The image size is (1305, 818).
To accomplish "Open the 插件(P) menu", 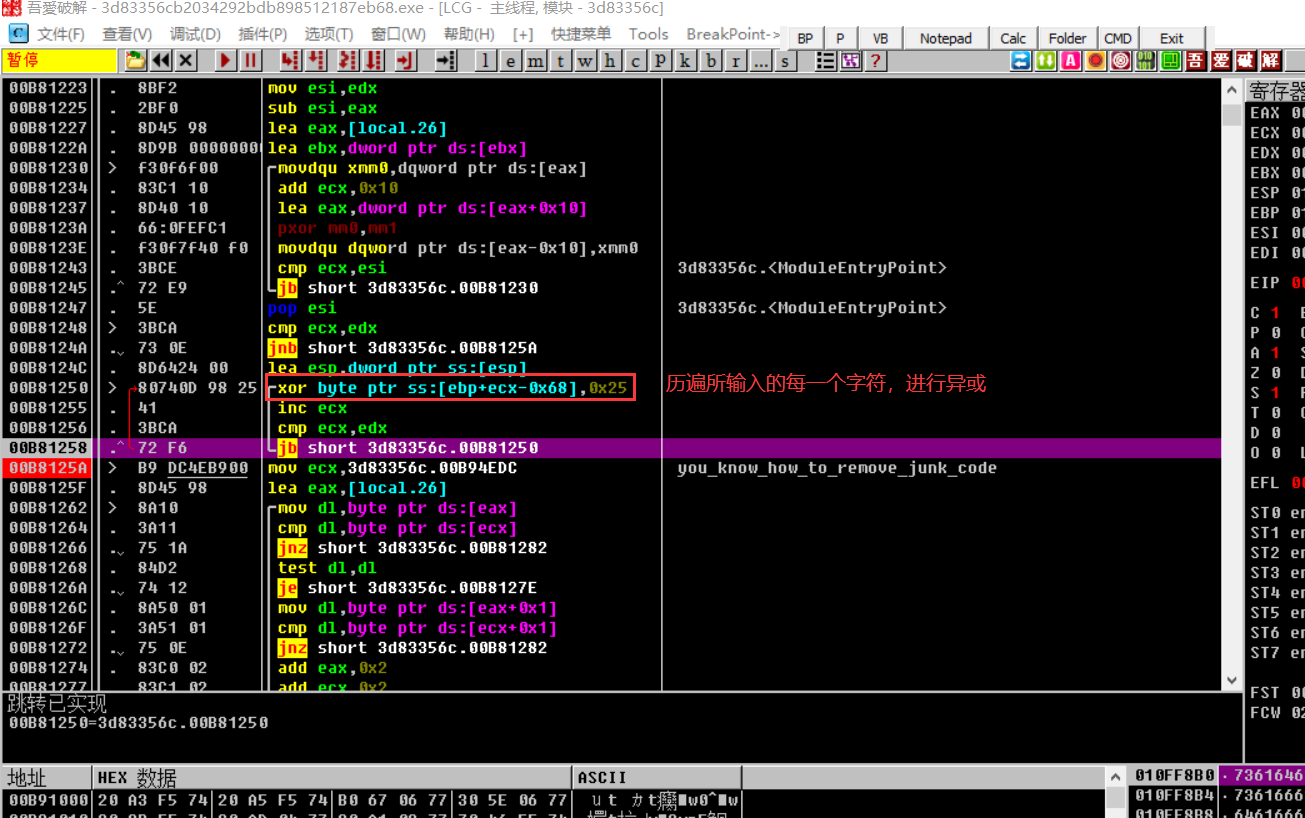I will pos(263,34).
